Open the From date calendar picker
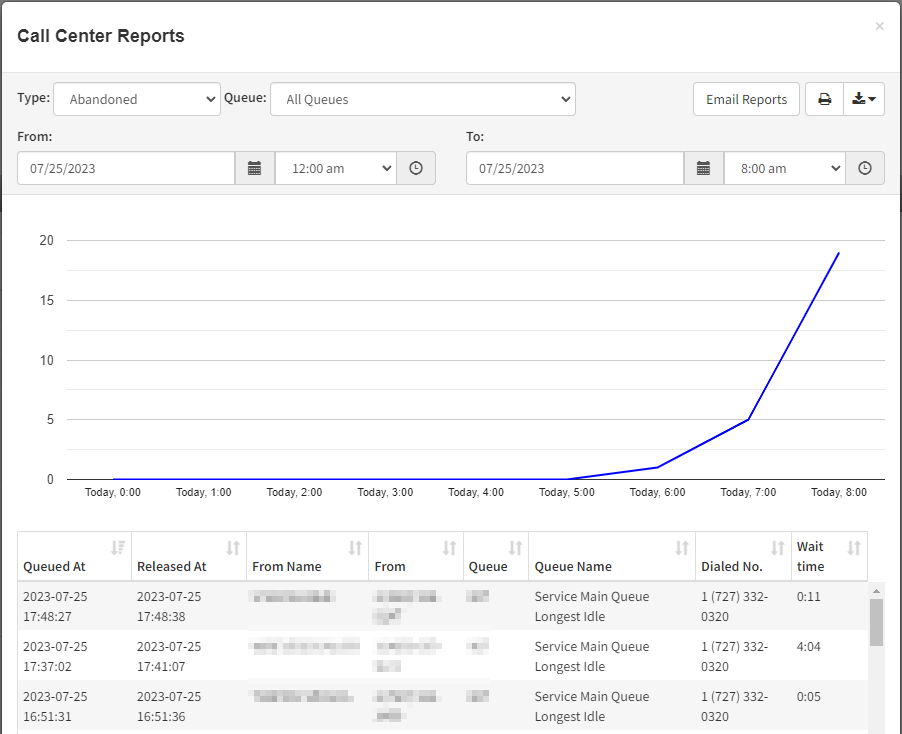The width and height of the screenshot is (902, 734). 254,168
